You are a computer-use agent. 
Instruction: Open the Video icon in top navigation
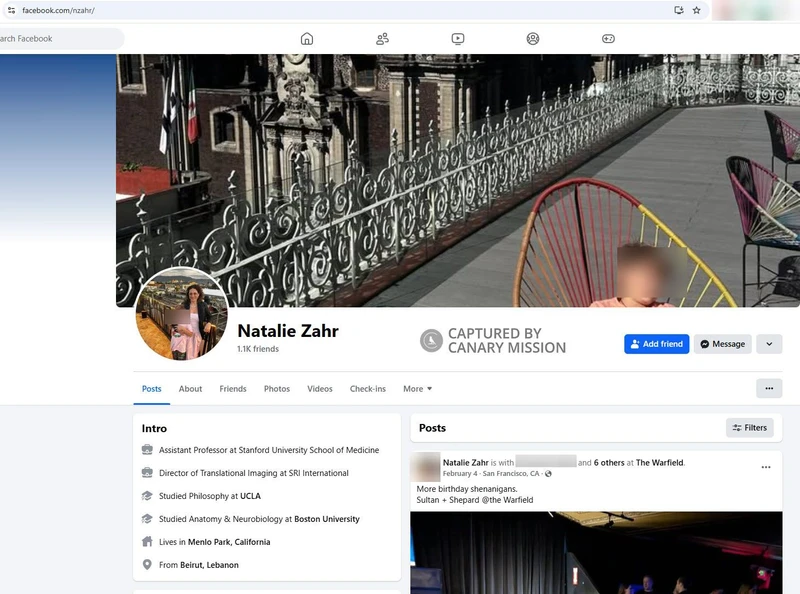[457, 39]
